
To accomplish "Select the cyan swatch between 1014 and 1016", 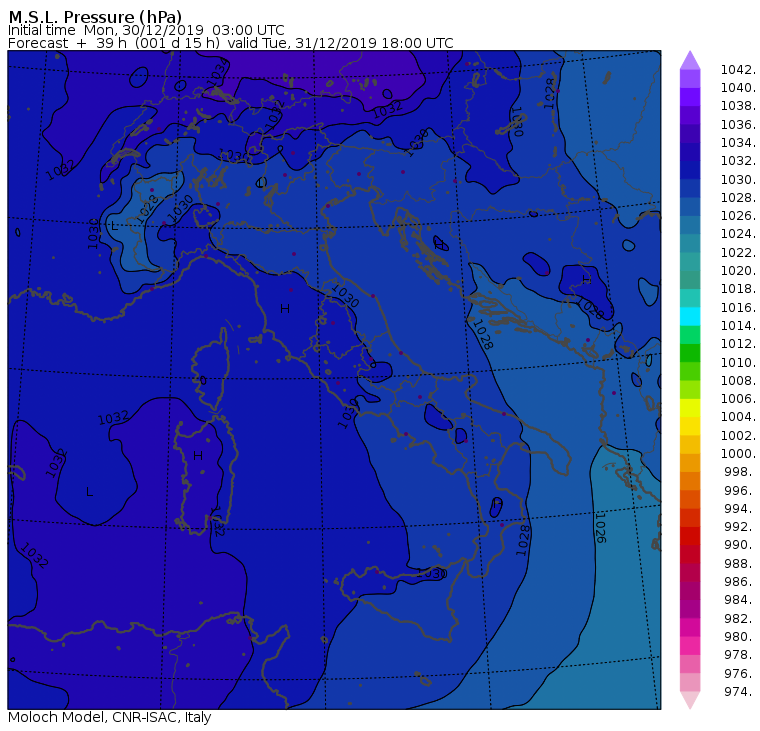I will coord(690,317).
